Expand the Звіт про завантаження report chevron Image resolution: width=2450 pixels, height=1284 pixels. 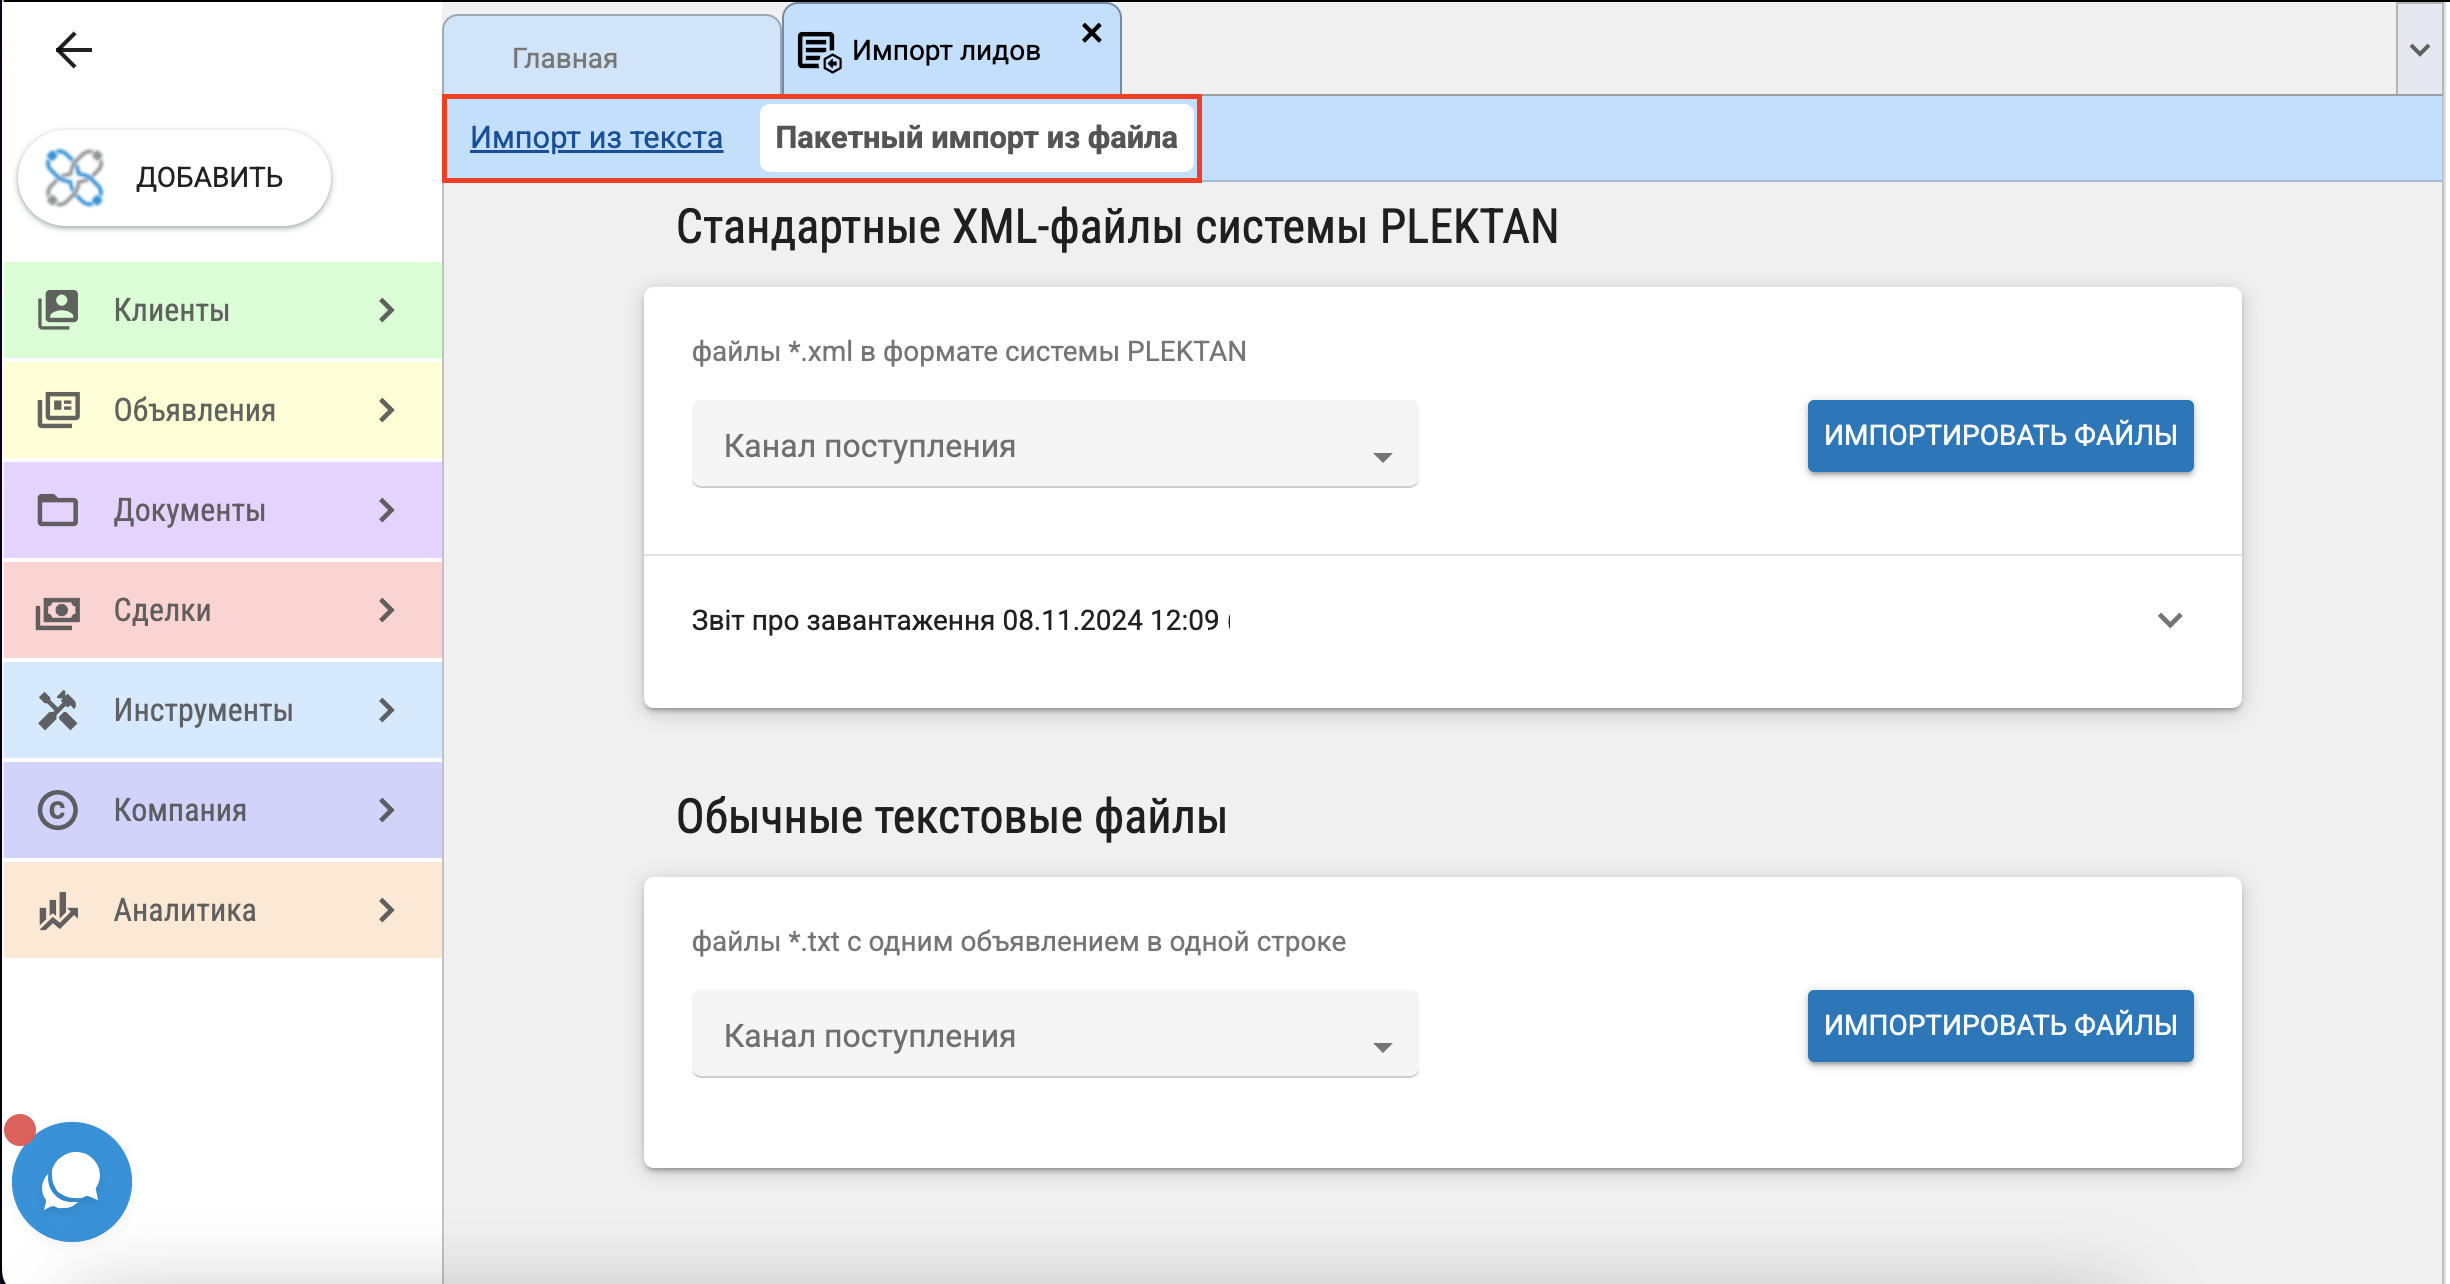2170,620
